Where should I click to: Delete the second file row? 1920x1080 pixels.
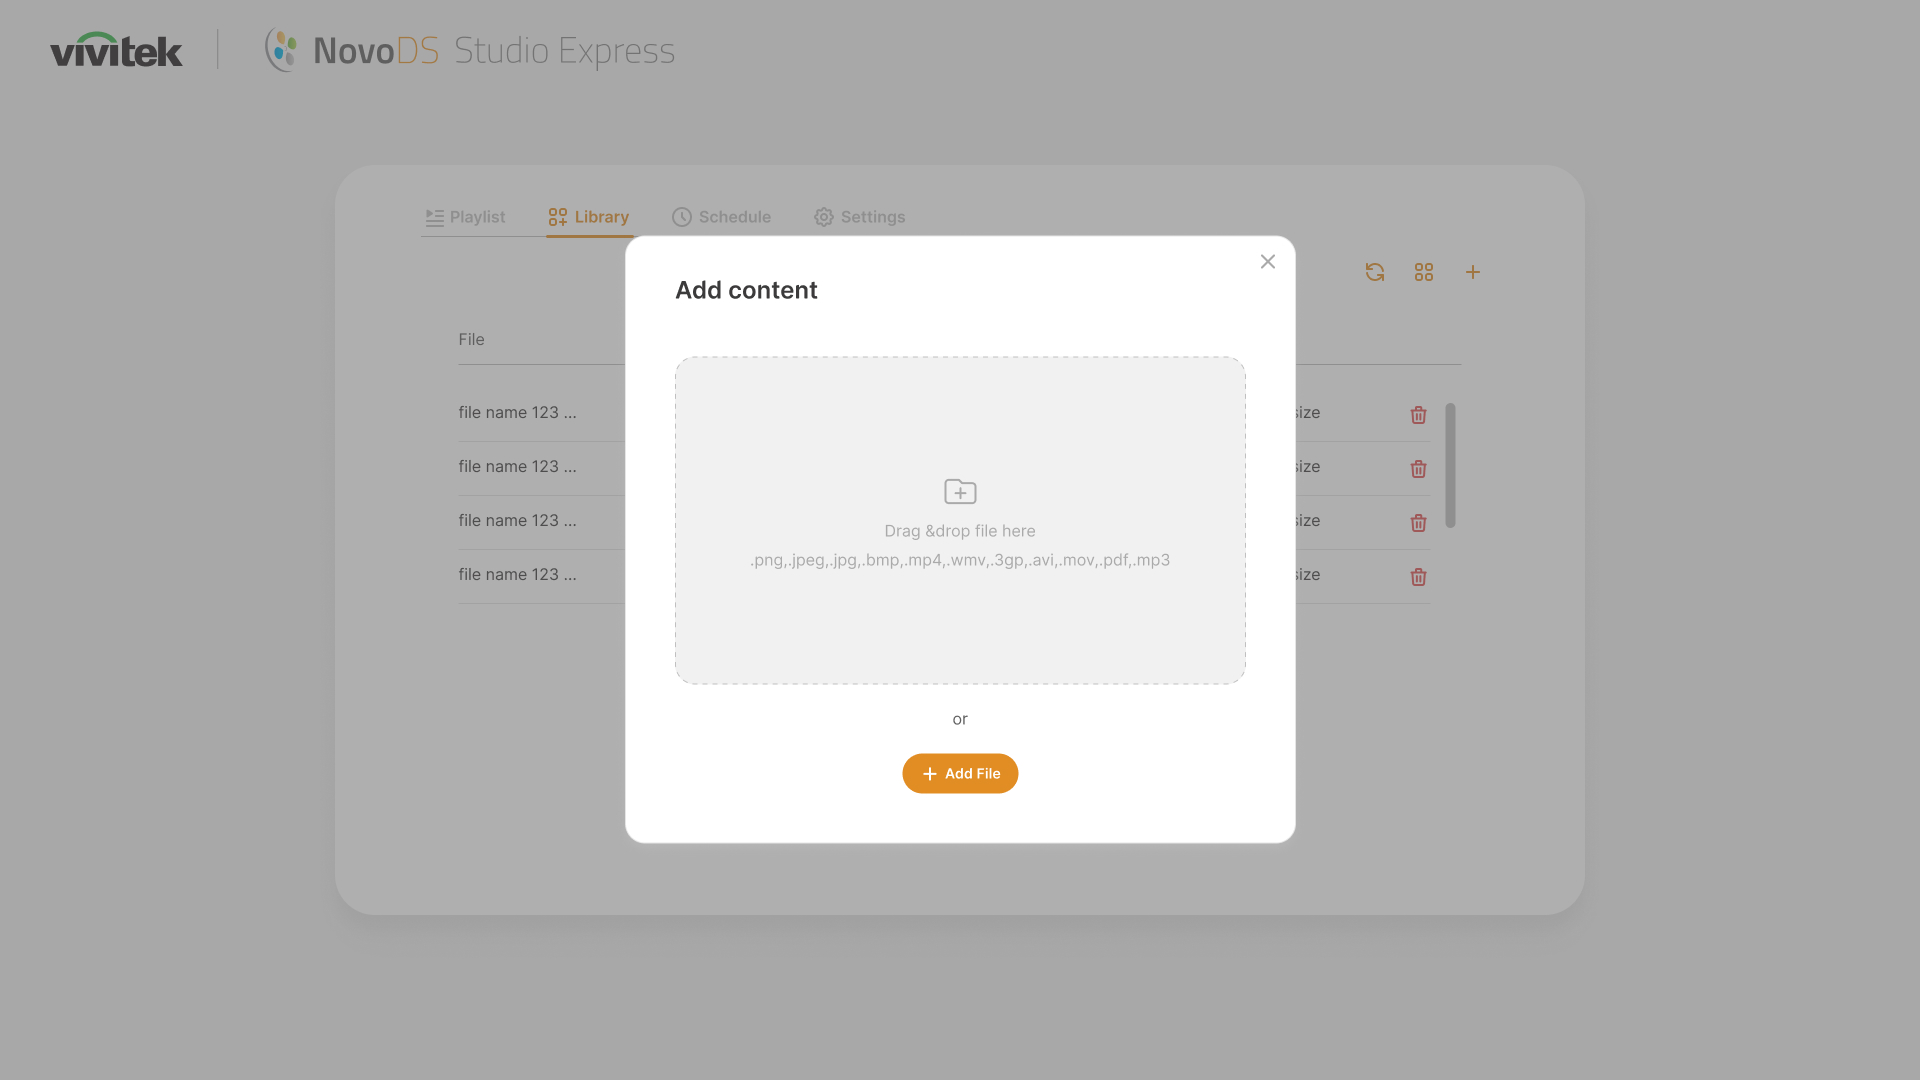coord(1418,469)
